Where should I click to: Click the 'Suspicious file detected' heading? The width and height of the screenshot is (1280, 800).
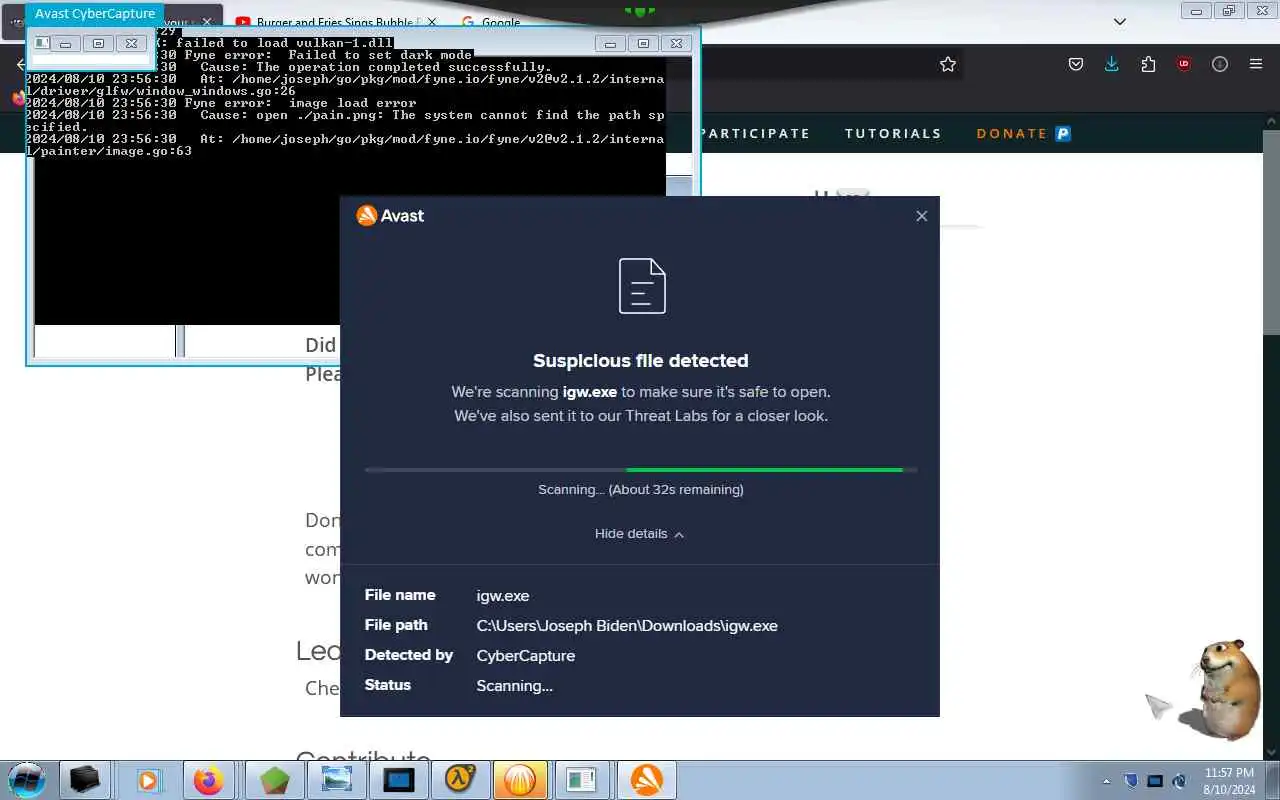pyautogui.click(x=640, y=361)
